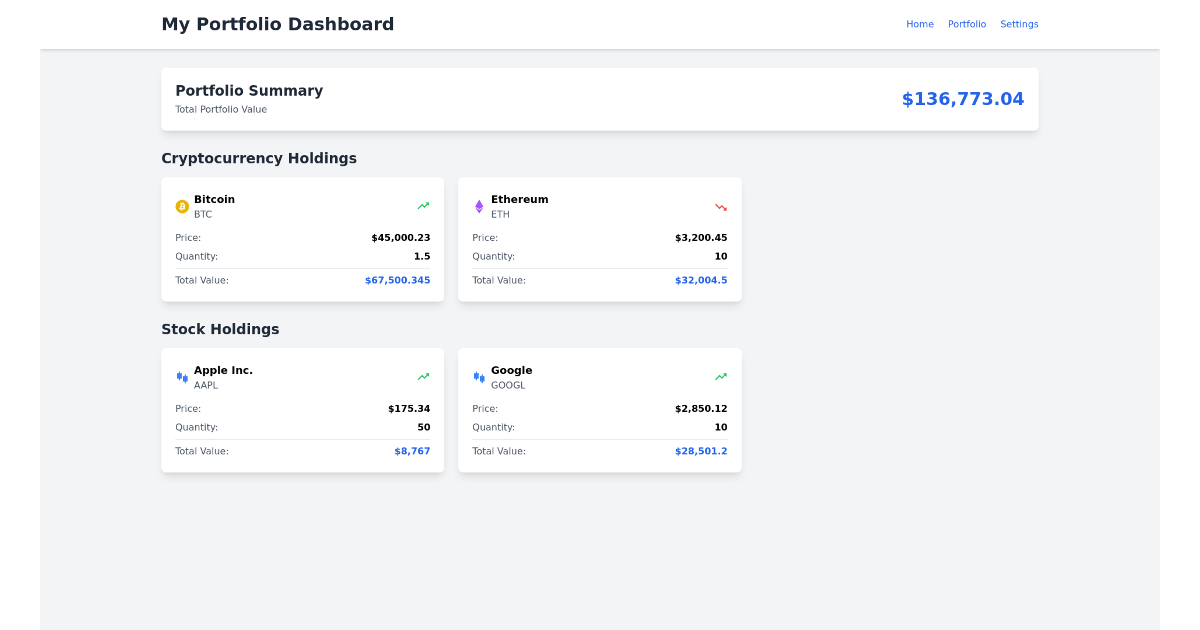The height and width of the screenshot is (630, 1200).
Task: Click the upward trend arrow on Apple Inc.
Action: click(x=423, y=376)
